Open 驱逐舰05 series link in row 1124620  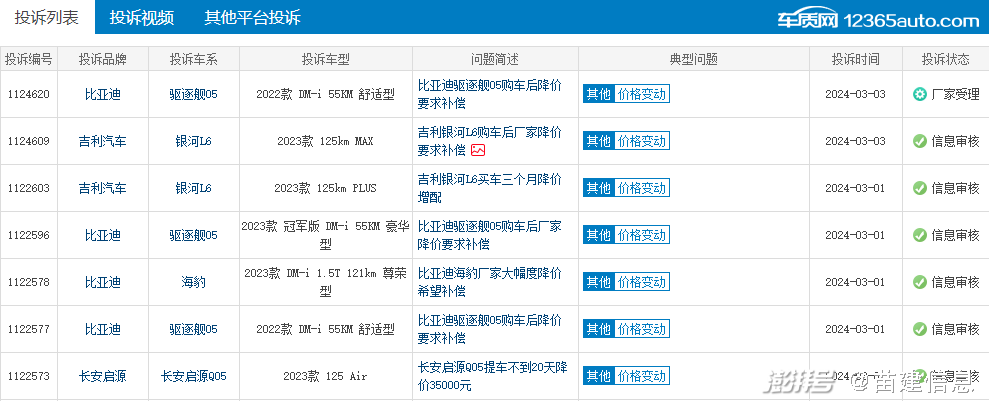tap(194, 95)
